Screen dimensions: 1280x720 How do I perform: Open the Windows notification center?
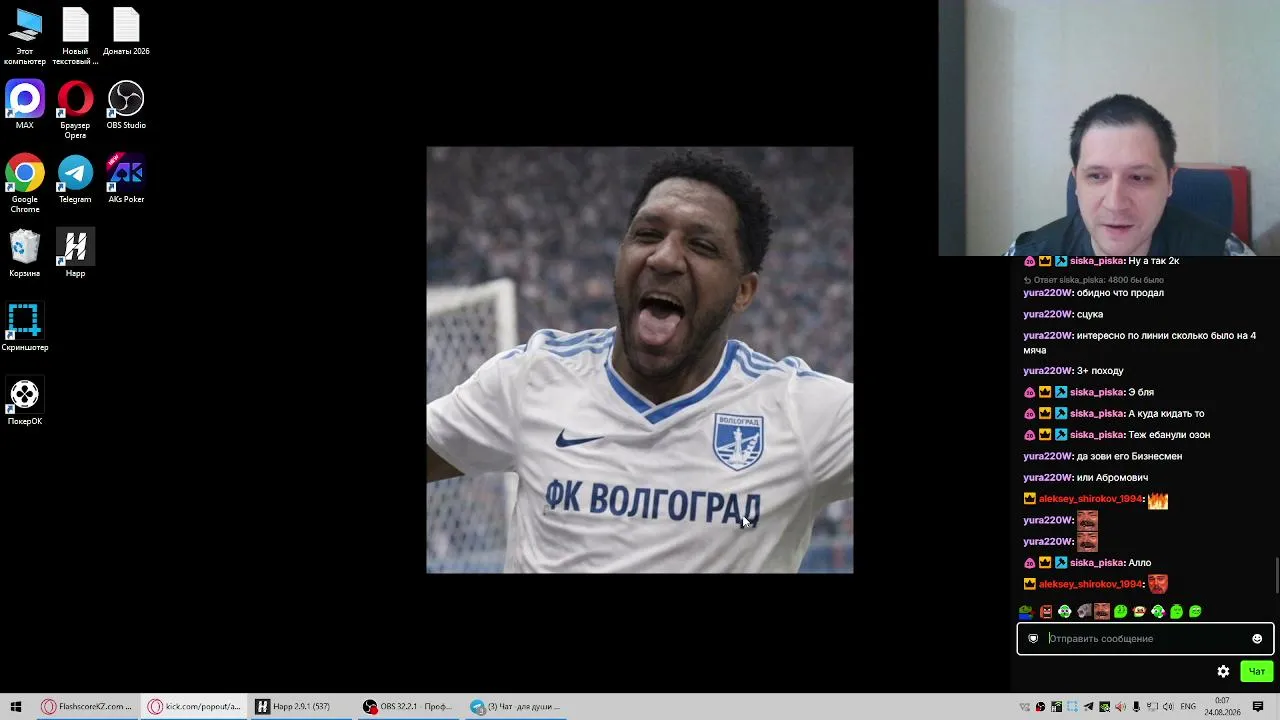pos(1258,707)
